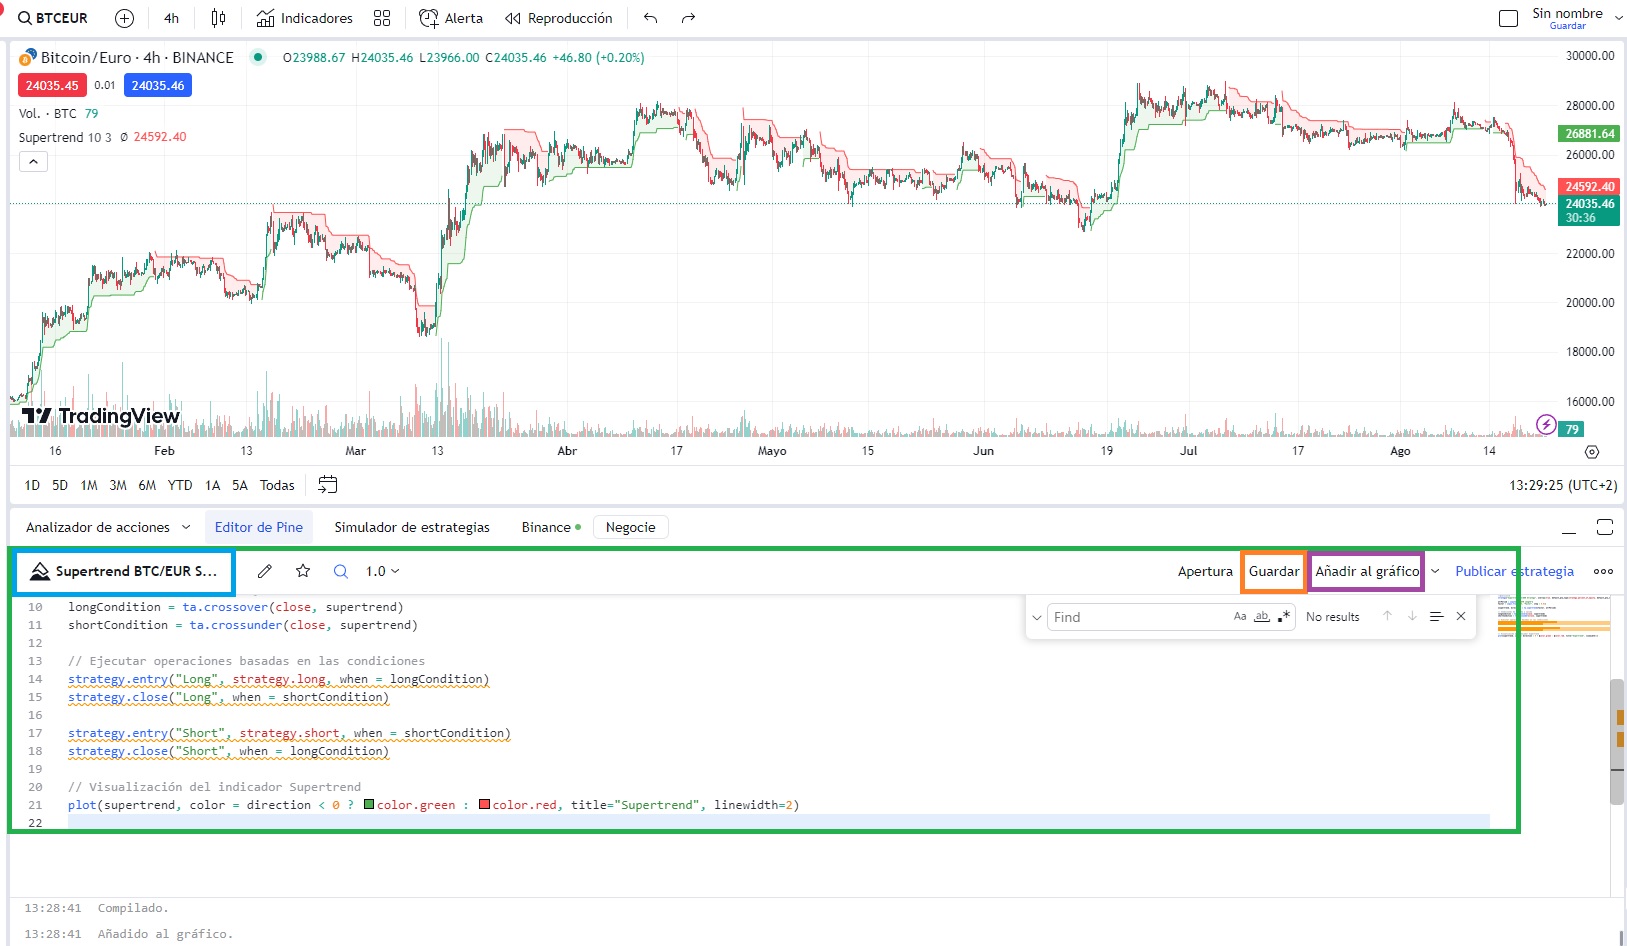1627x946 pixels.
Task: Switch to the Simulador de estrategias tab
Action: (x=411, y=527)
